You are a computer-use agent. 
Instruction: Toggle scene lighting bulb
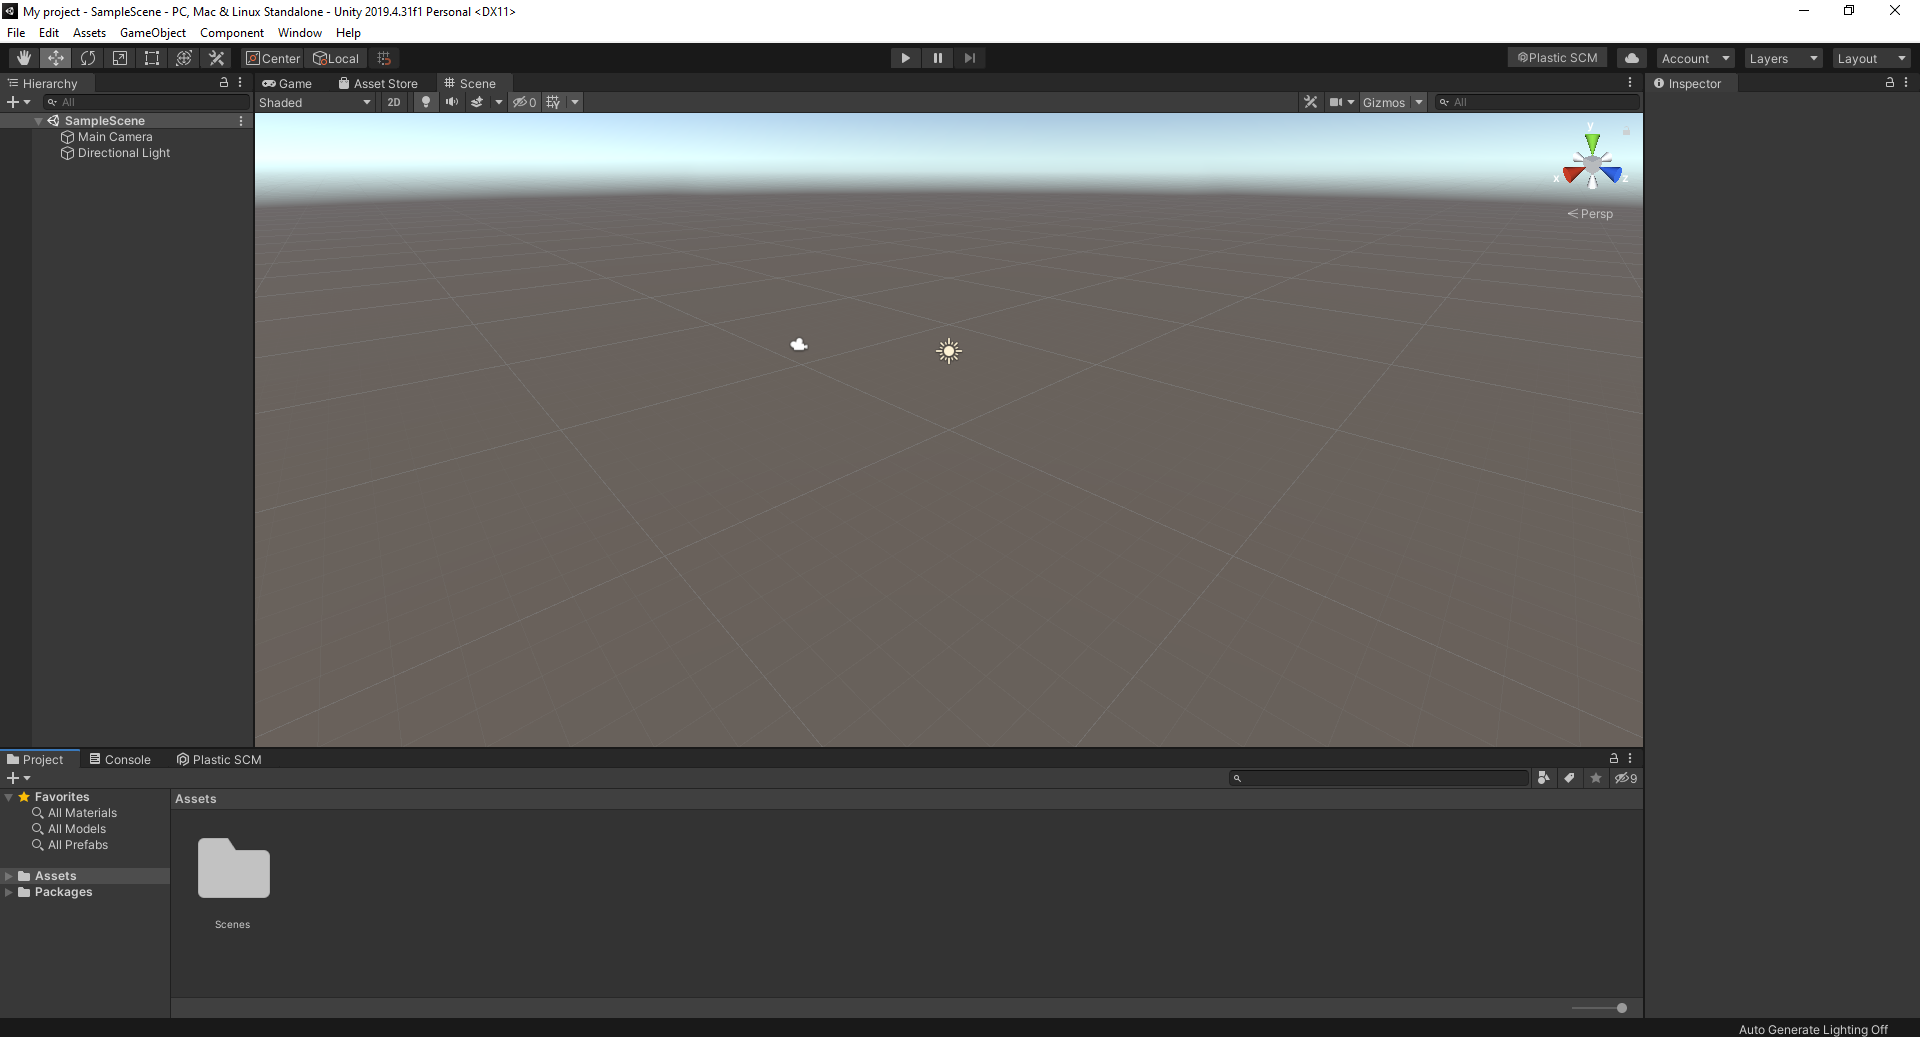(x=426, y=102)
